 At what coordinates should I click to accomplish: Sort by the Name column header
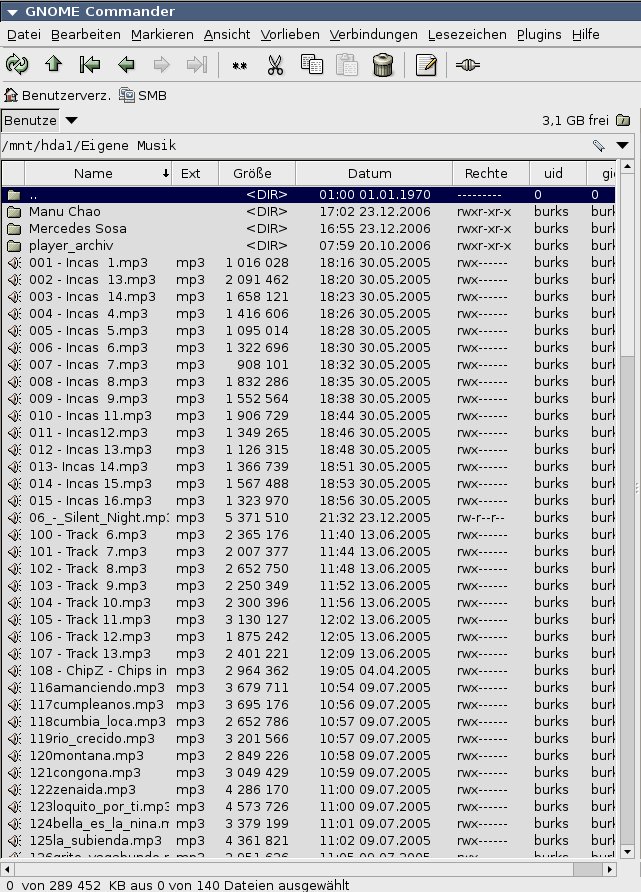point(98,174)
